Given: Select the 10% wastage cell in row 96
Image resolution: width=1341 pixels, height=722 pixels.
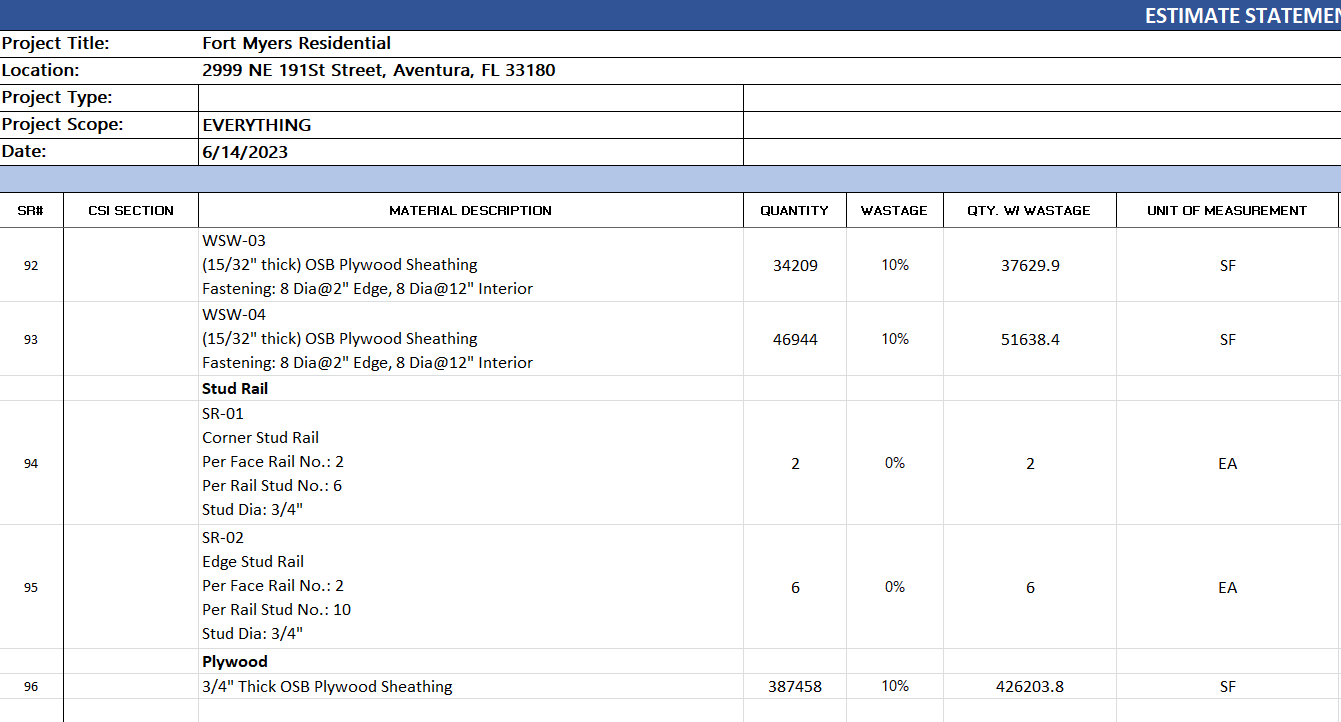Looking at the screenshot, I should pyautogui.click(x=895, y=686).
